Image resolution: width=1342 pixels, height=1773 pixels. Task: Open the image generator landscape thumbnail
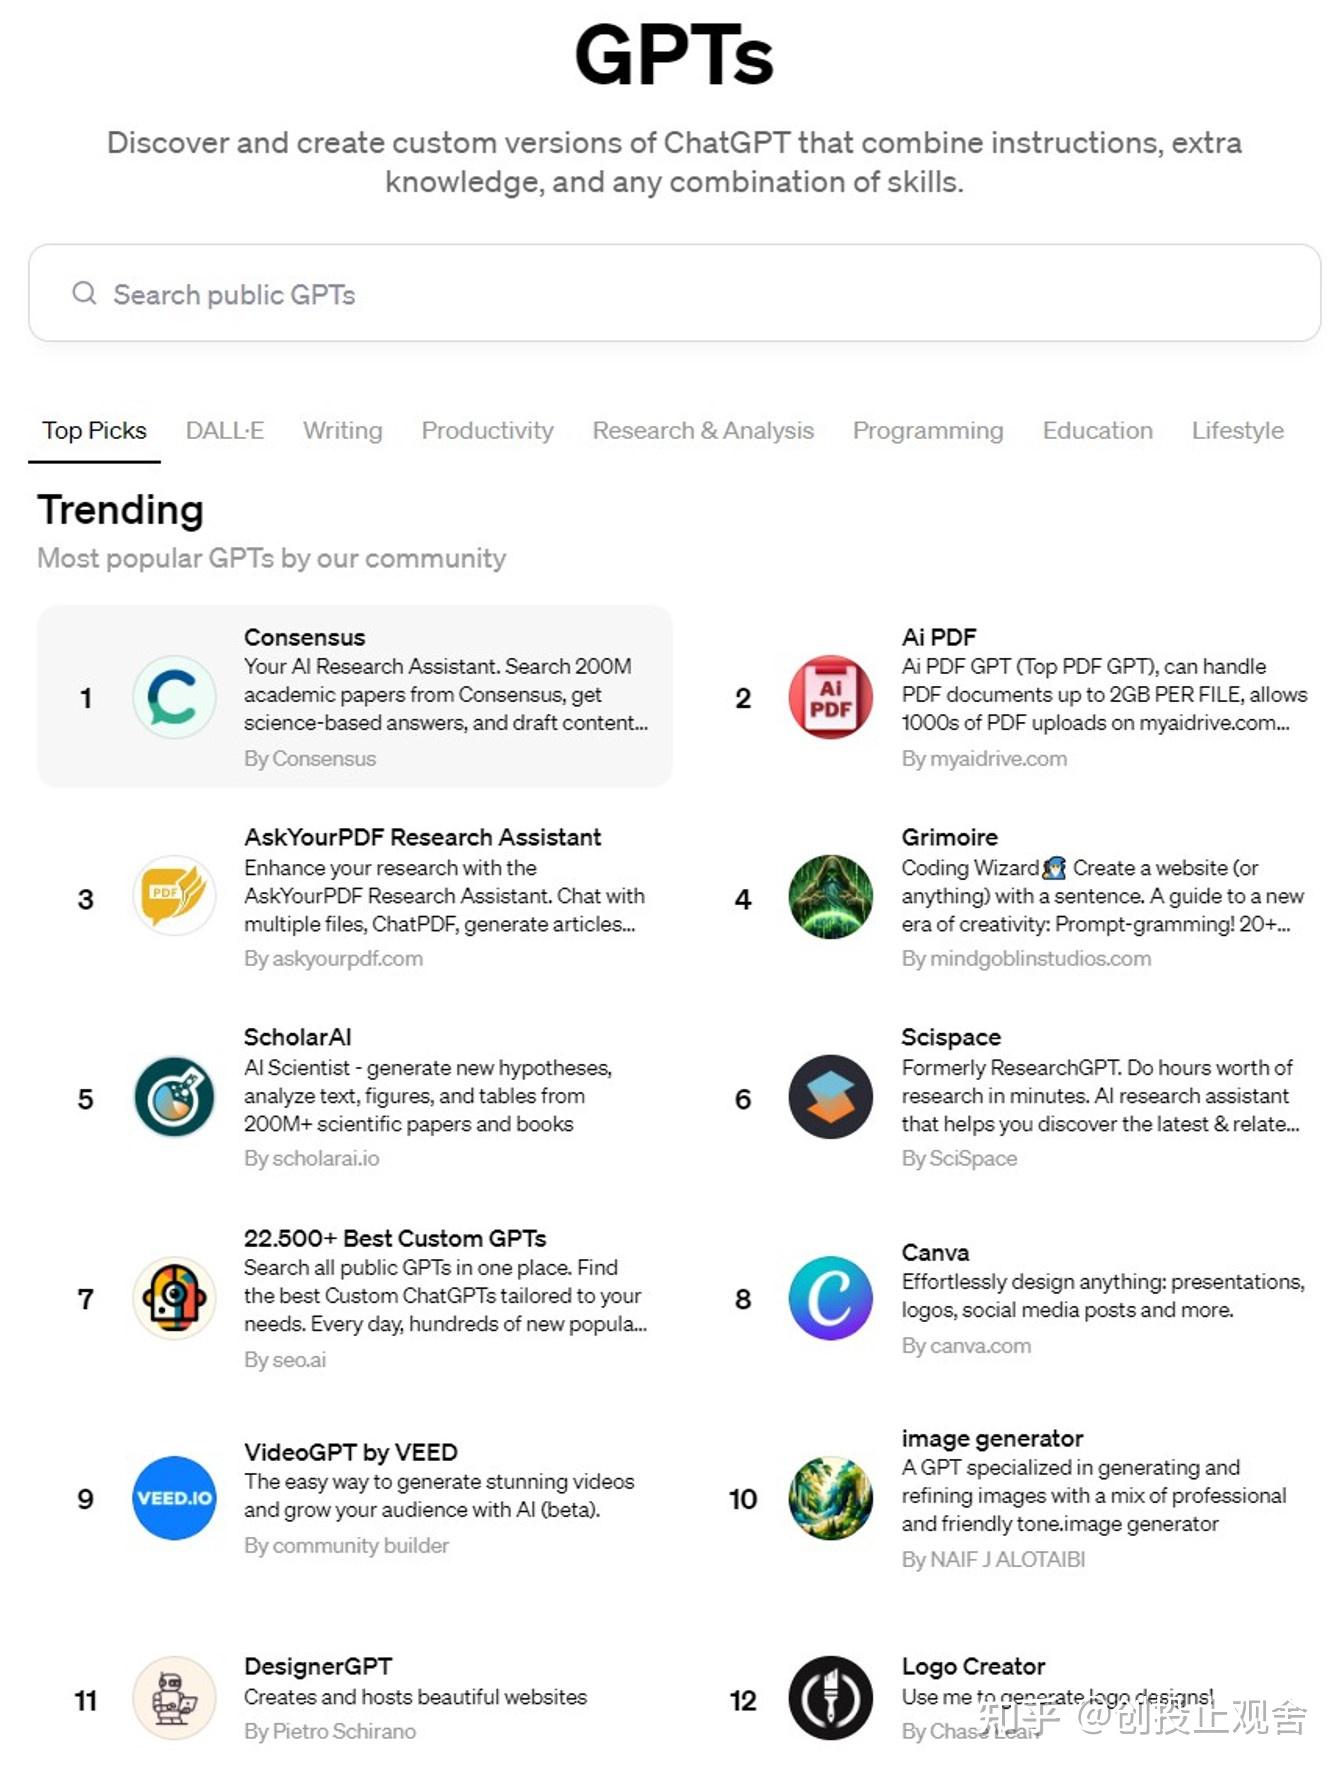(830, 1497)
